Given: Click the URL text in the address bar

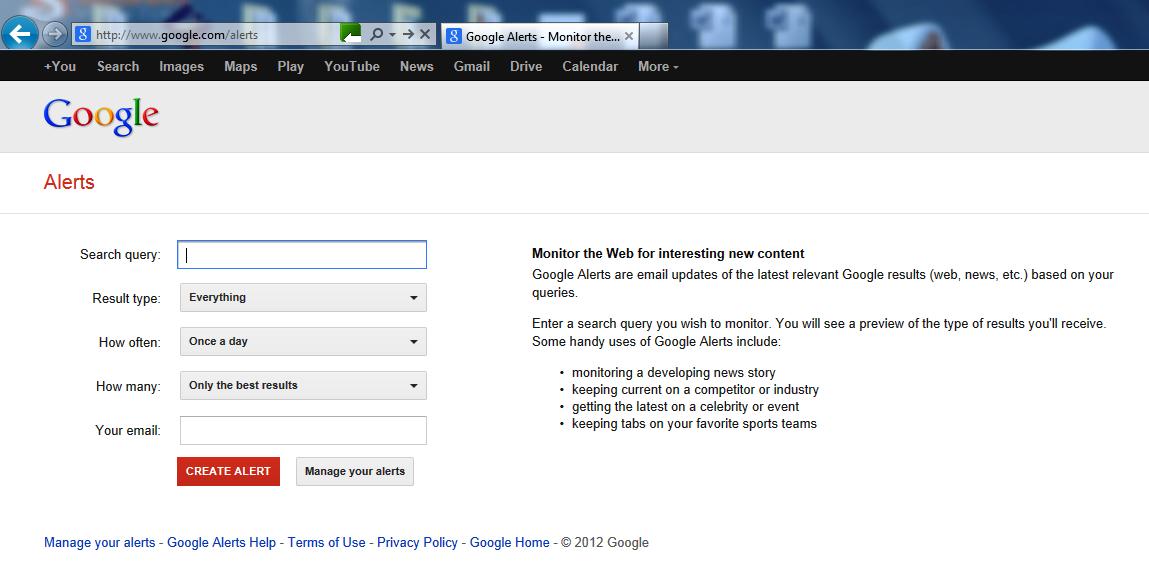Looking at the screenshot, I should pyautogui.click(x=177, y=34).
